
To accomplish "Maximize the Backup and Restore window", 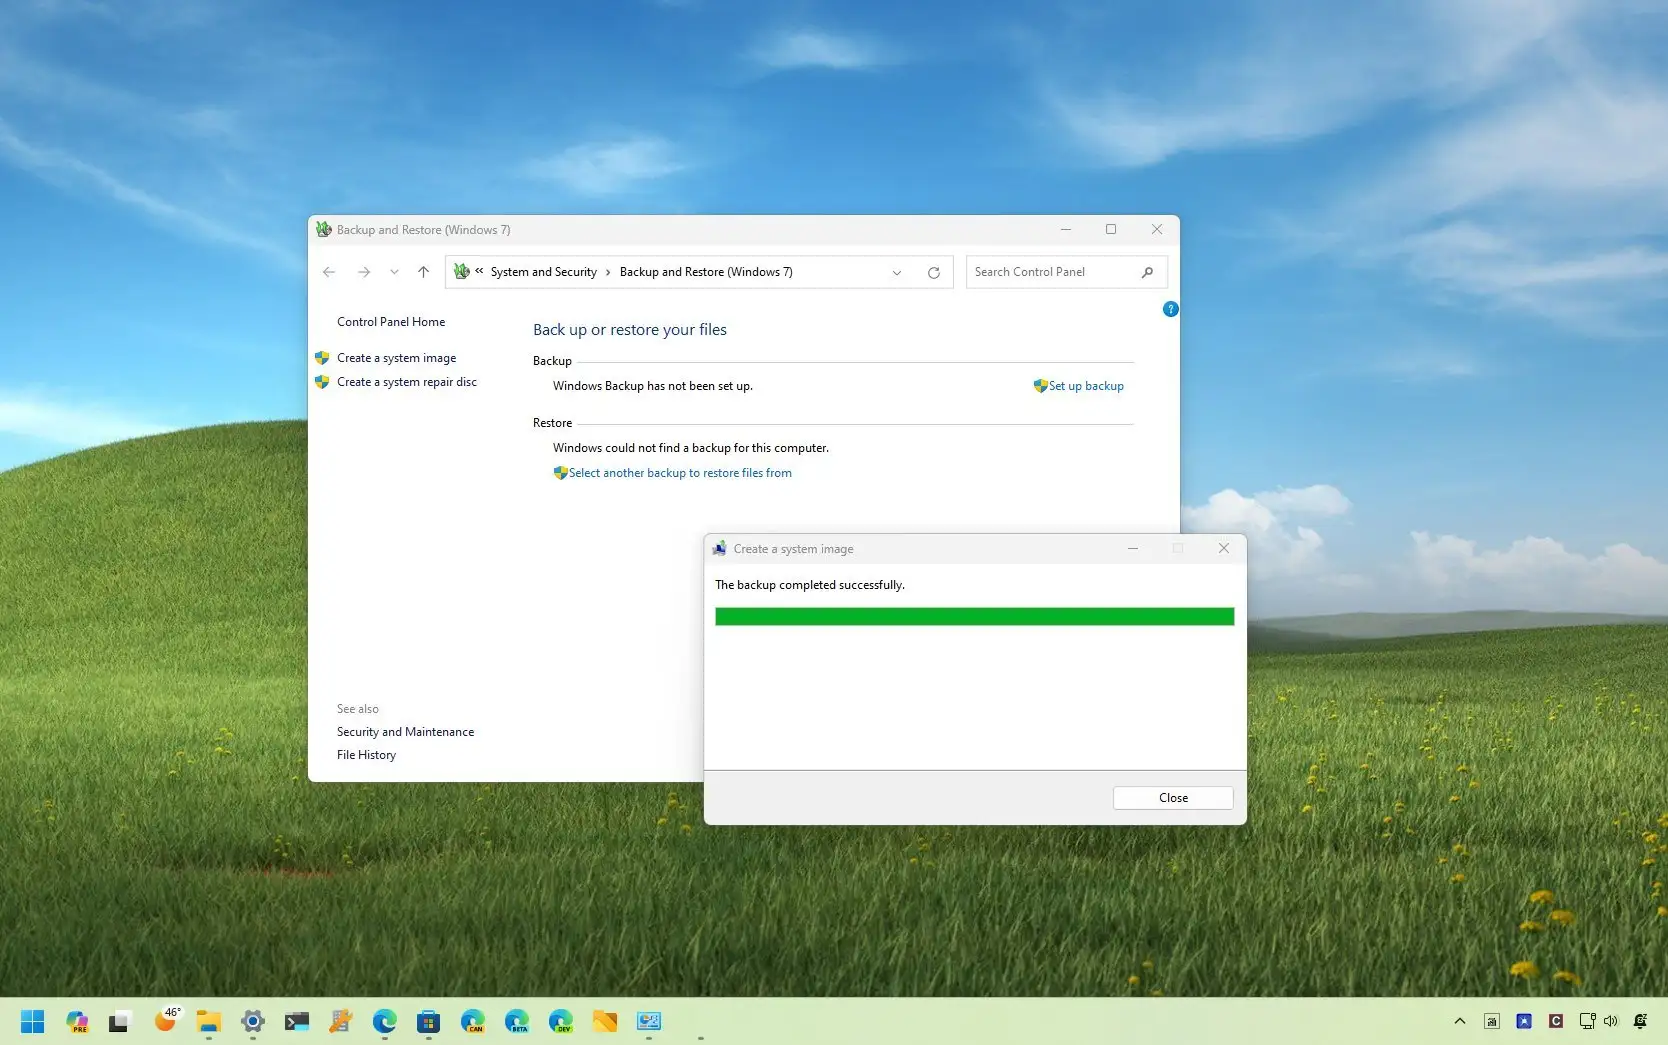I will point(1111,229).
